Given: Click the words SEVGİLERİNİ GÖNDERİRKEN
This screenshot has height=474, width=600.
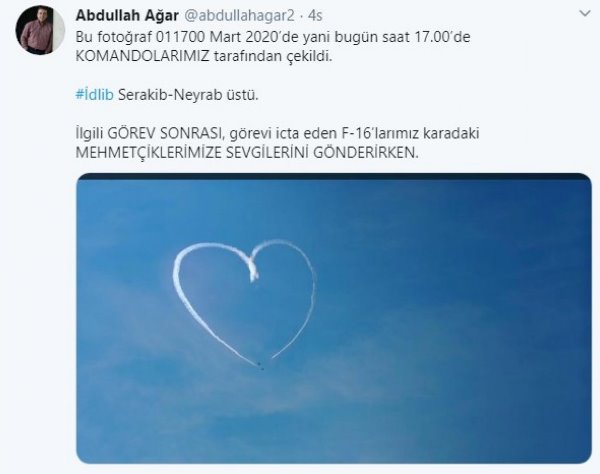Looking at the screenshot, I should pyautogui.click(x=322, y=153).
